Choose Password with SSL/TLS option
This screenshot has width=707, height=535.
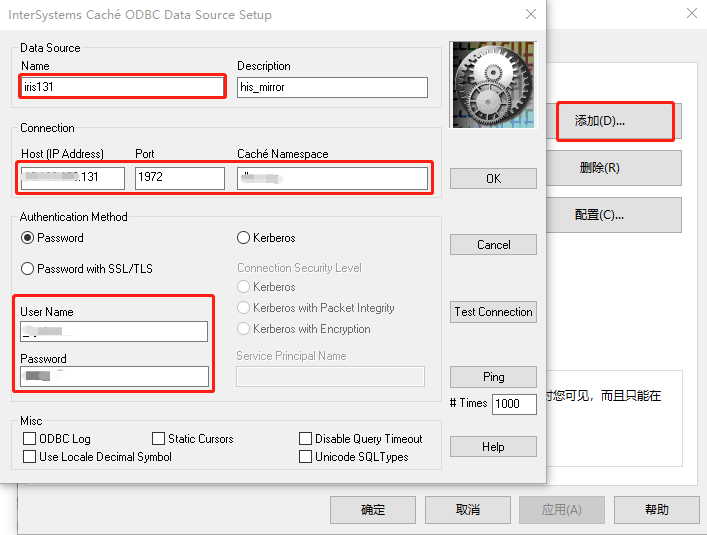pos(28,269)
